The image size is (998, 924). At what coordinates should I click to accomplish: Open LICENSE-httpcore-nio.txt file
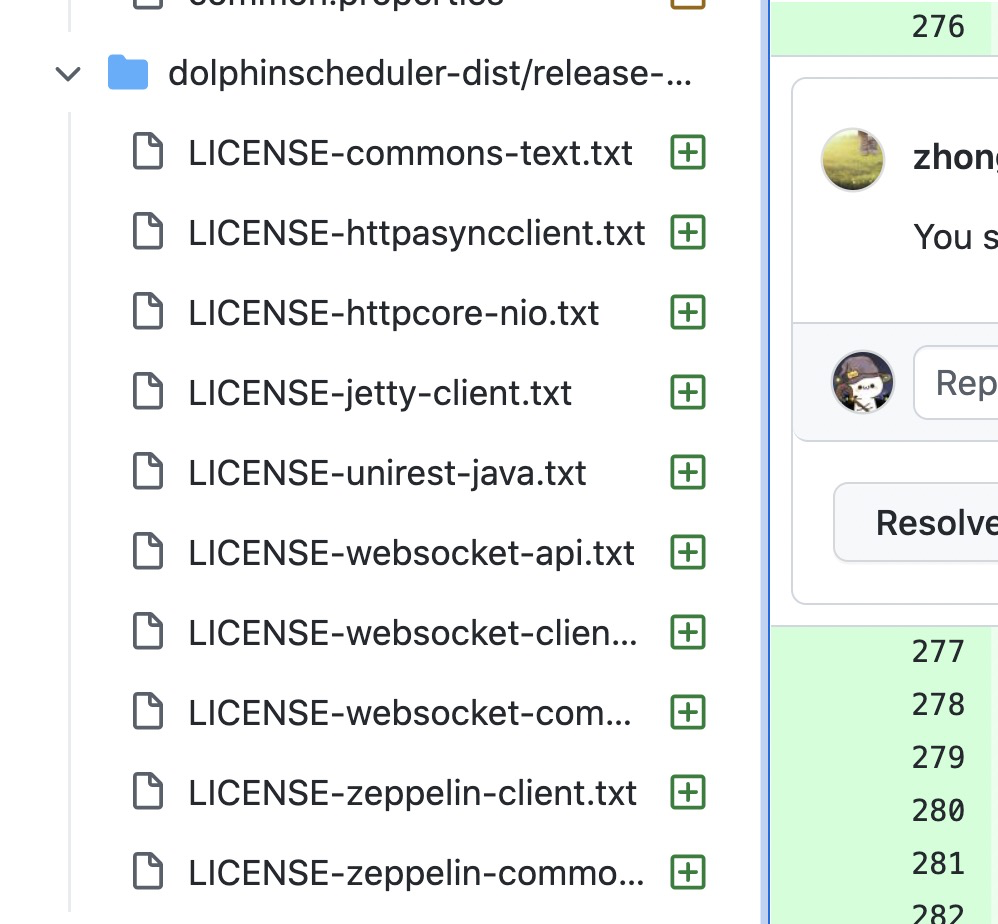(x=393, y=313)
